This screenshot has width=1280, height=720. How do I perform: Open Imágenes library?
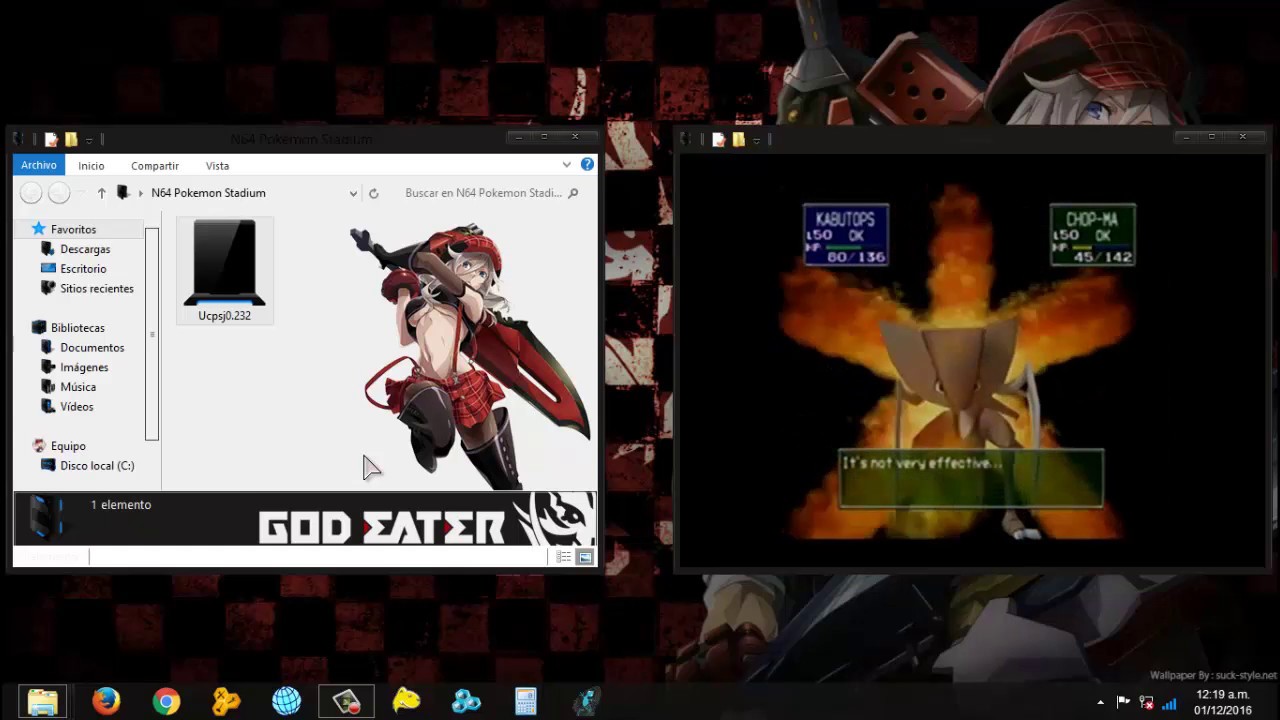[84, 367]
